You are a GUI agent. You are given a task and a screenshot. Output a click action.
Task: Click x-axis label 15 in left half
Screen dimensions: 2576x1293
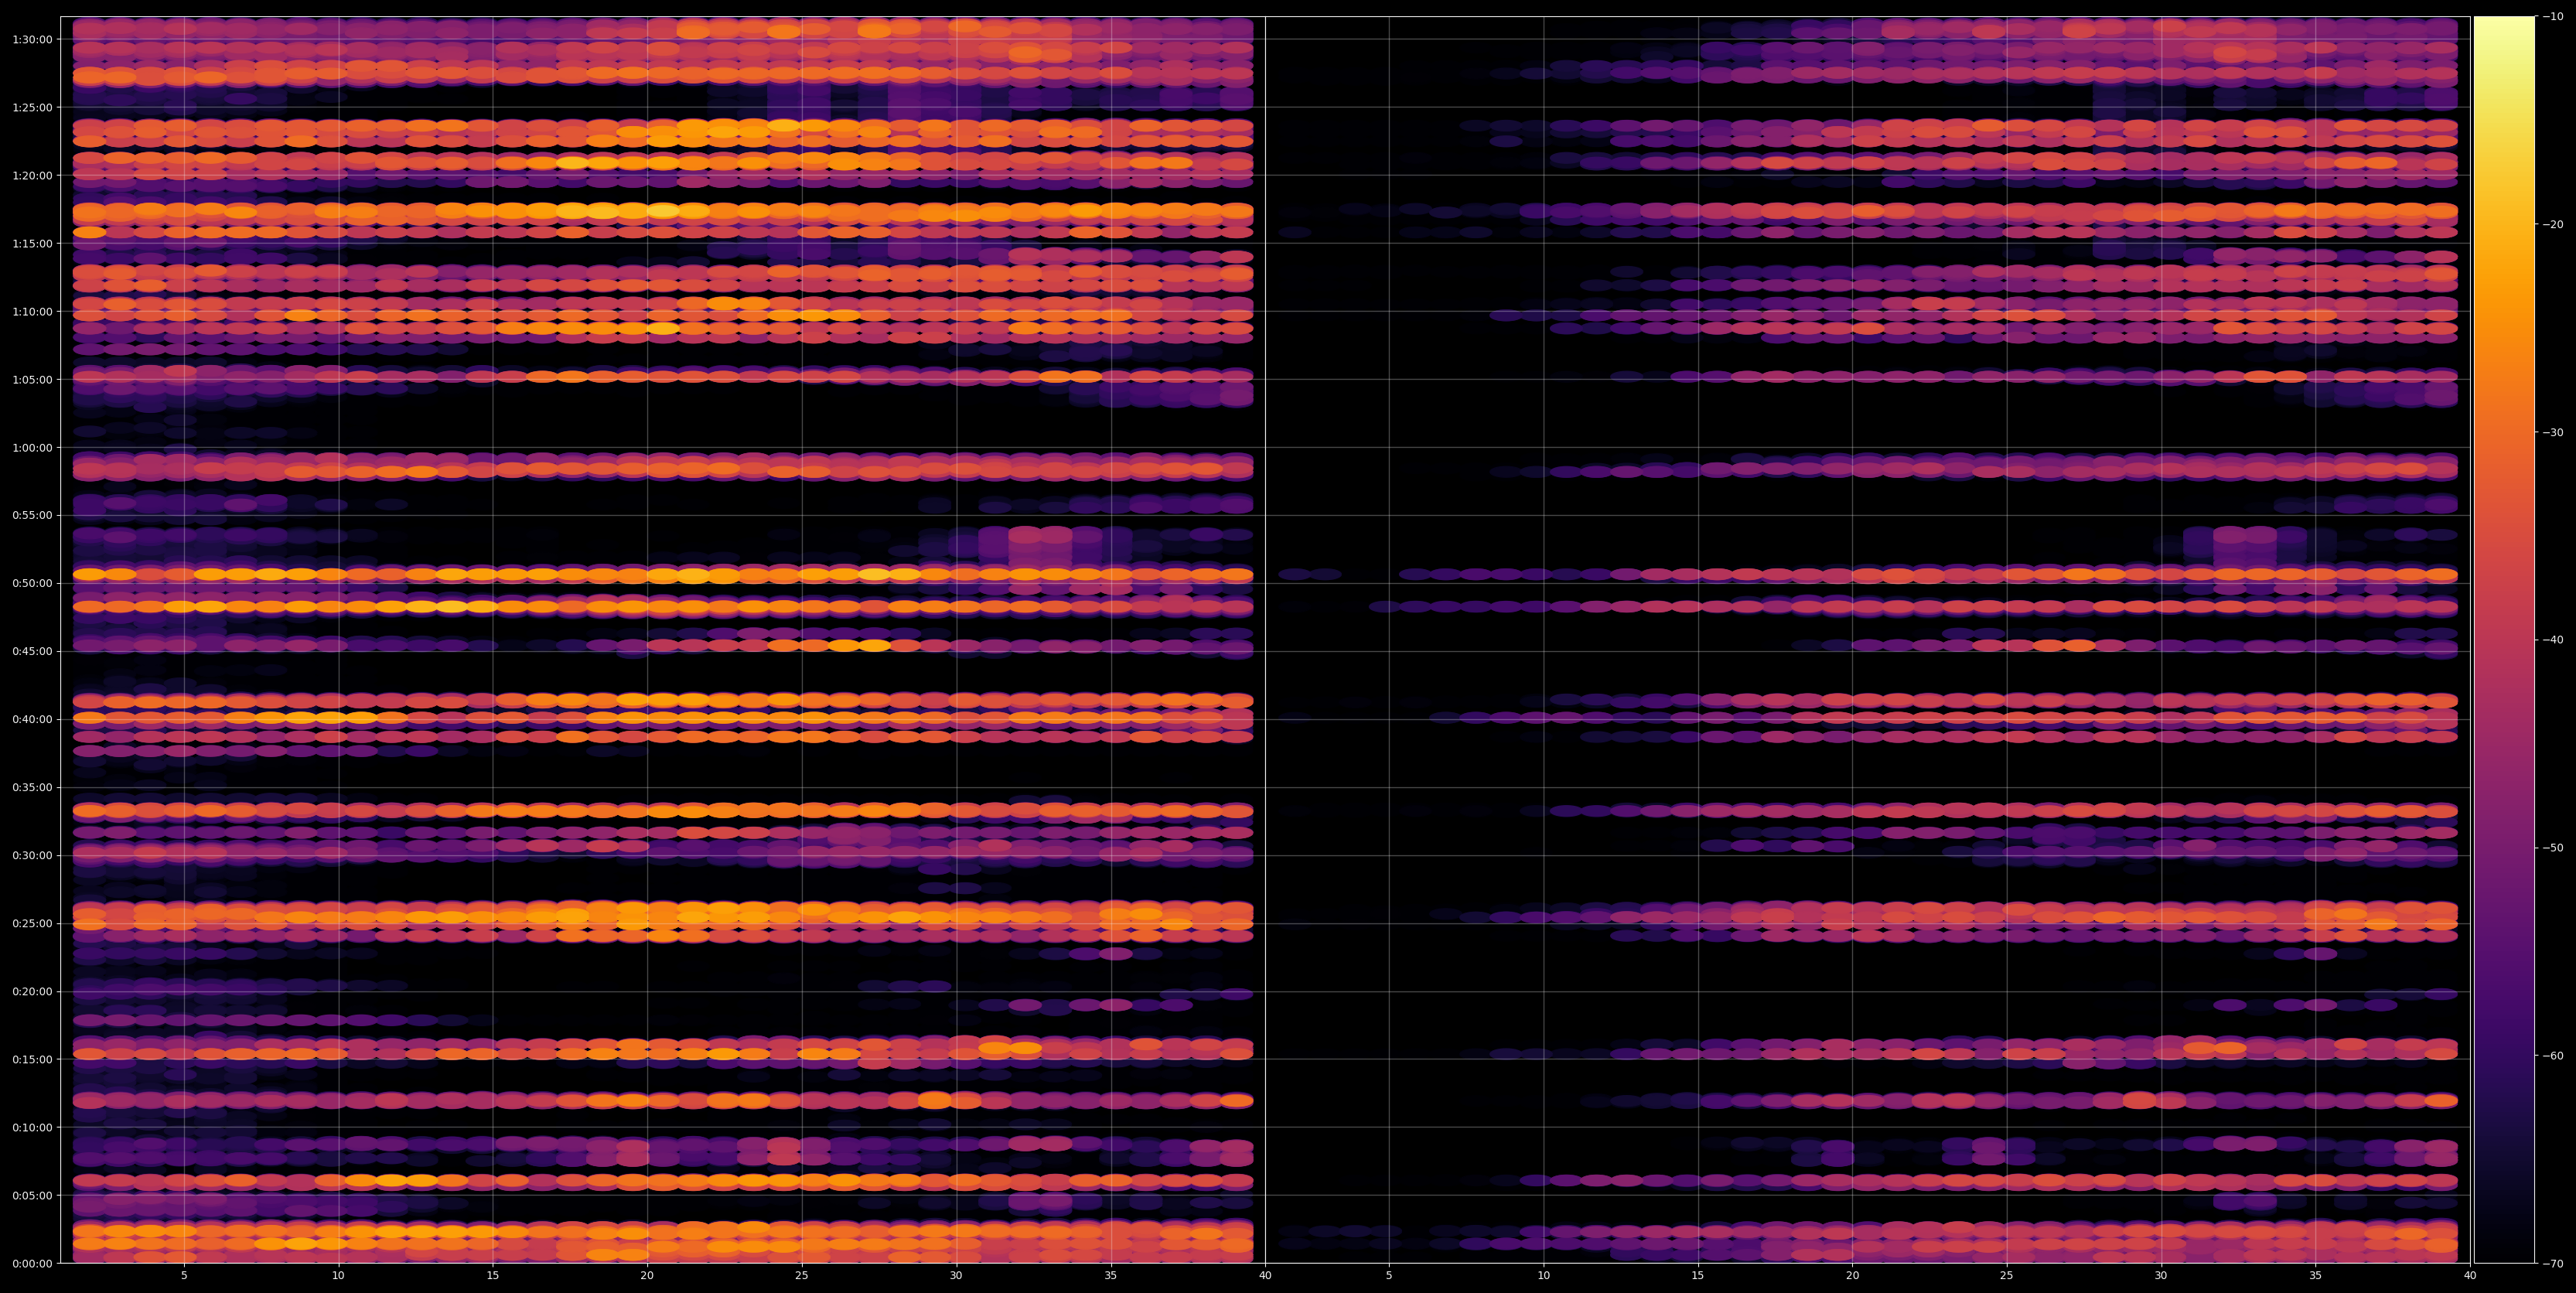[493, 1276]
